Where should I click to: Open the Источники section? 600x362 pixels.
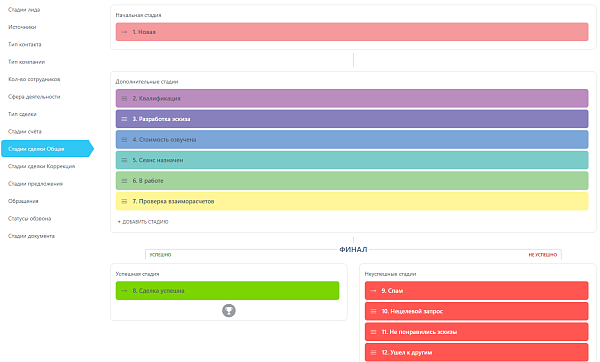pos(22,27)
